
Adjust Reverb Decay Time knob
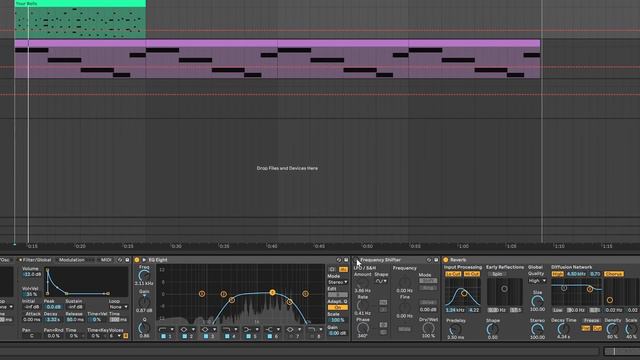(563, 329)
